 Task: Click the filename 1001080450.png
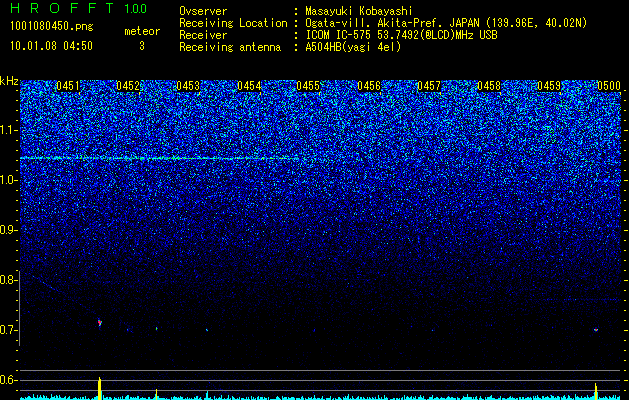51,27
